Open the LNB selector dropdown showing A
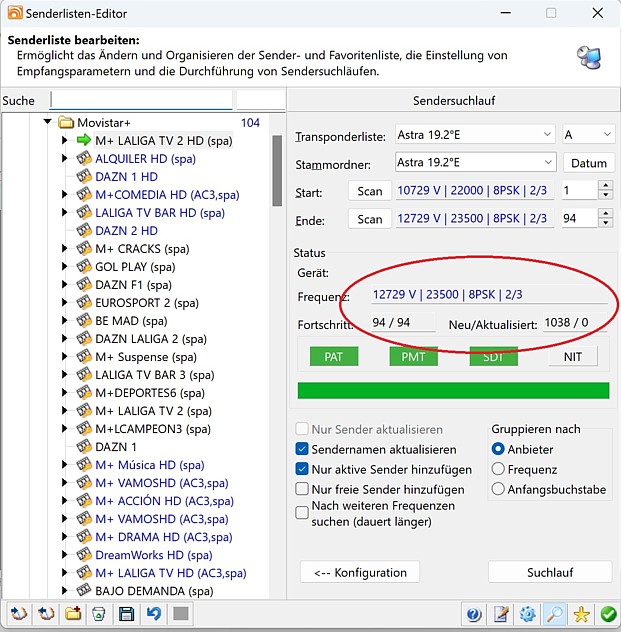This screenshot has height=632, width=621. coord(588,134)
